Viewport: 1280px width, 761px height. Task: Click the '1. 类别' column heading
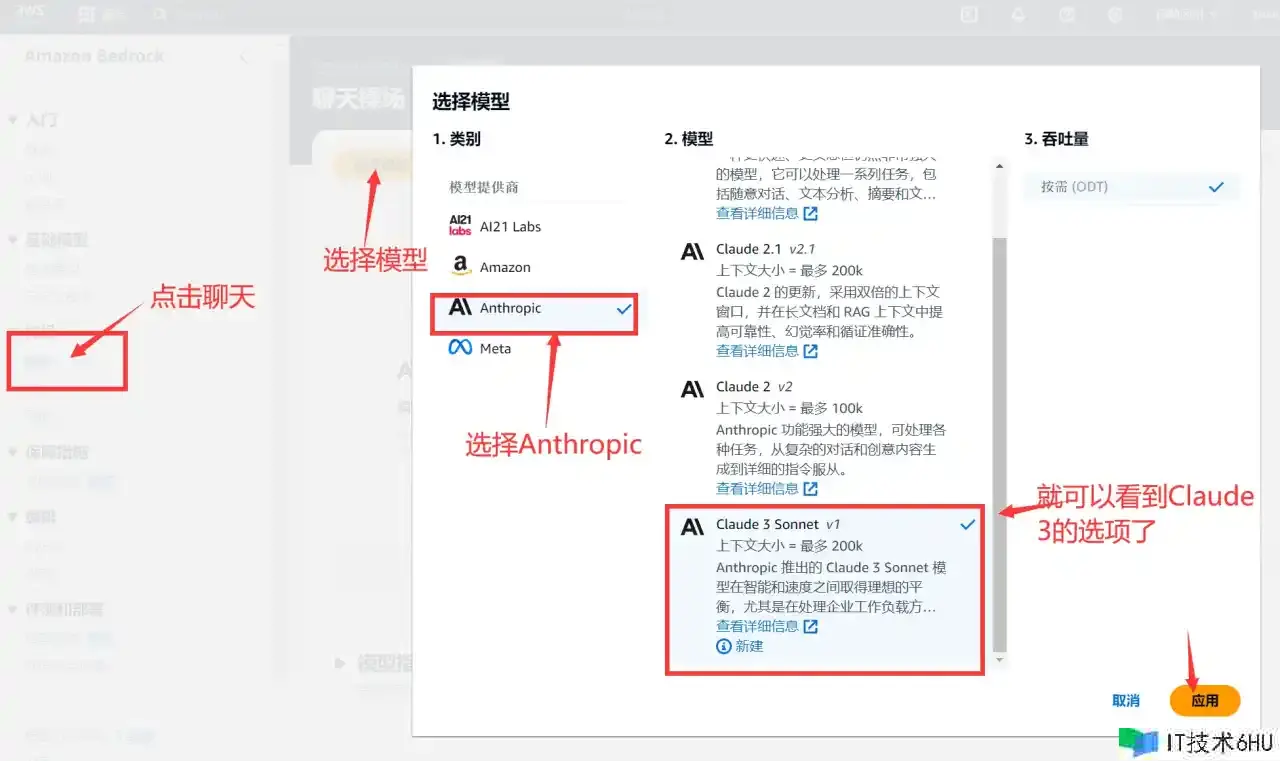(x=457, y=139)
